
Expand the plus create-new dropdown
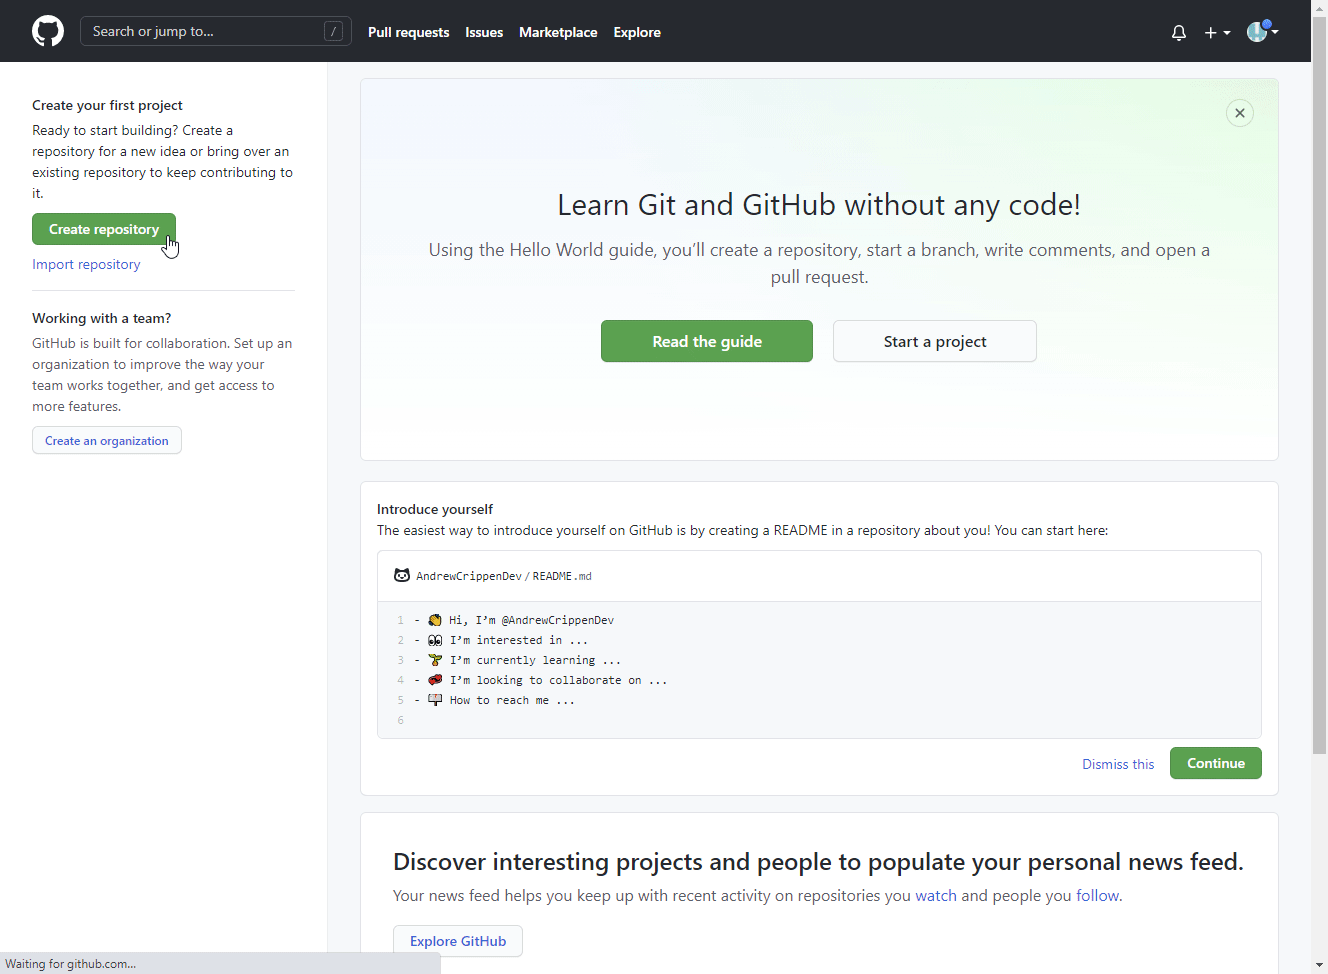1217,32
